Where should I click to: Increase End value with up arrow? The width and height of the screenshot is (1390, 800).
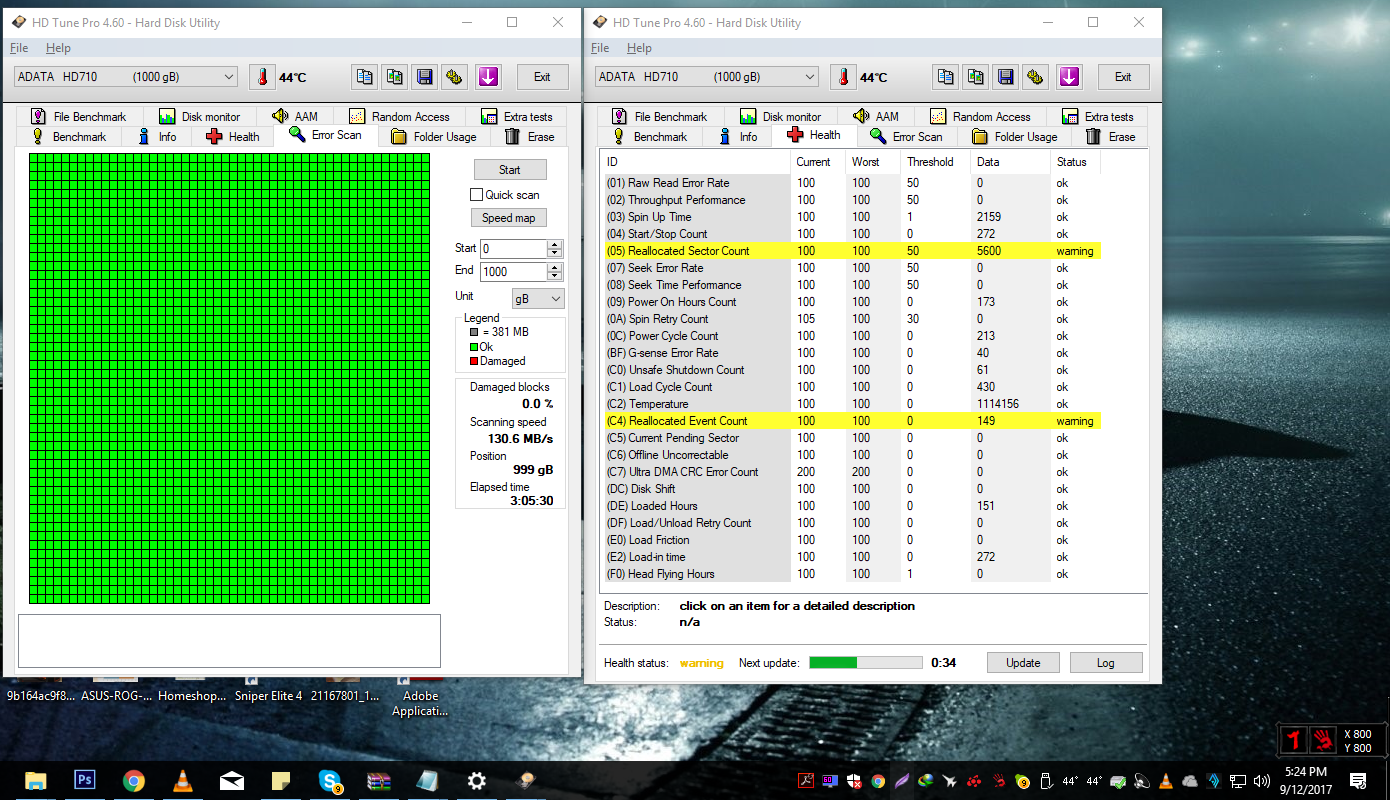point(555,267)
